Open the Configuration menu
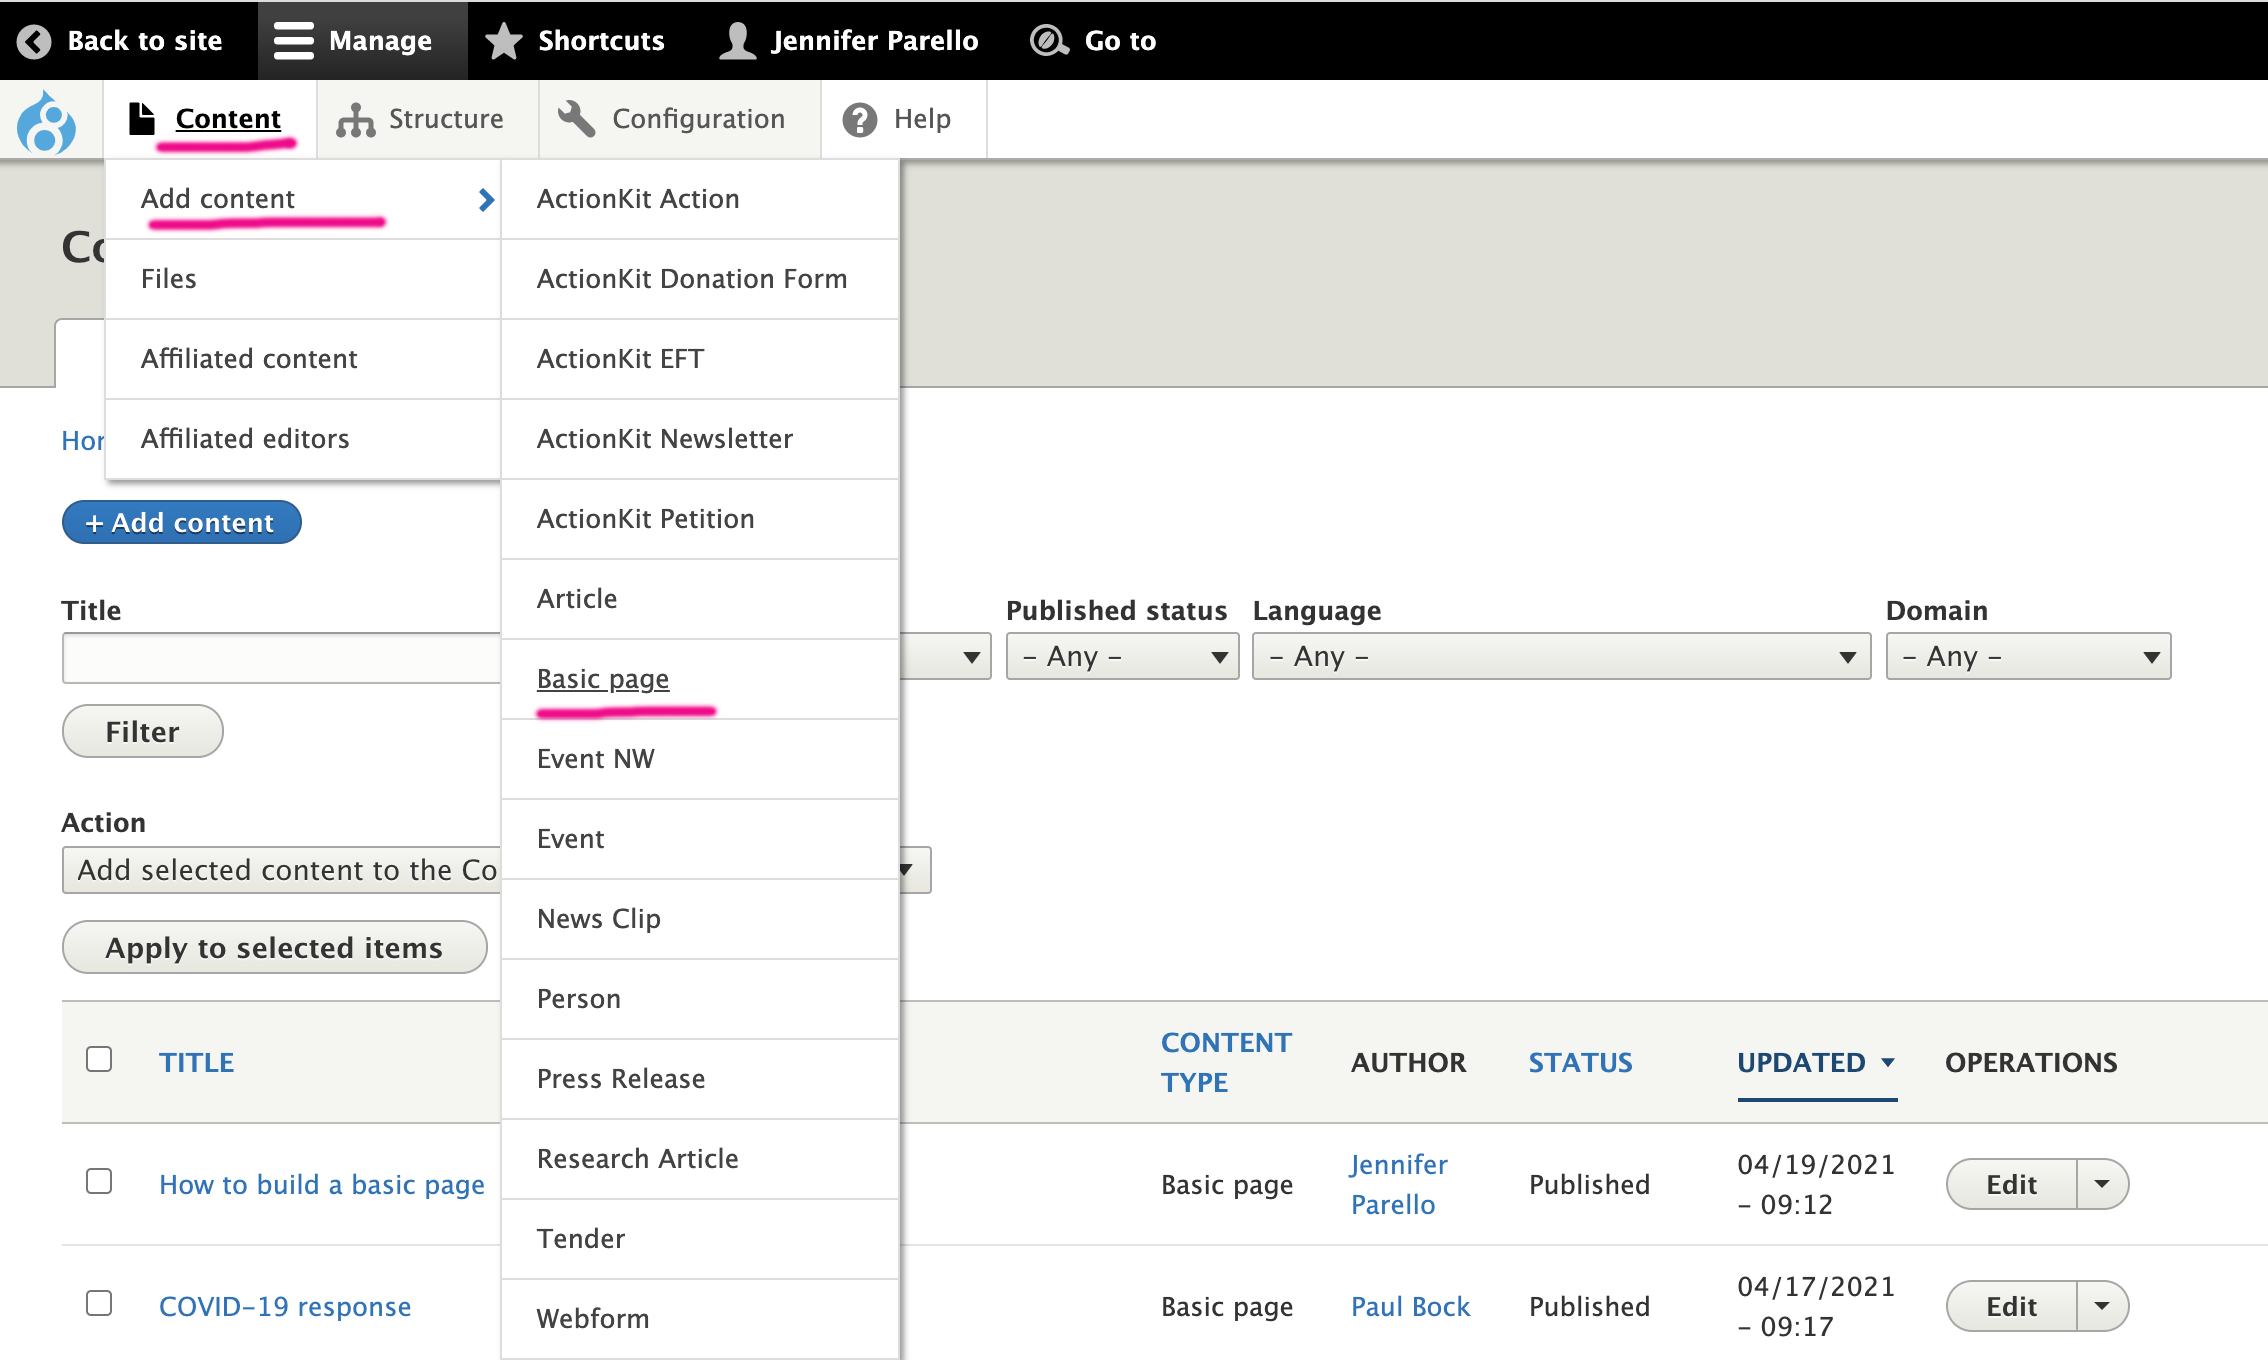Image resolution: width=2268 pixels, height=1360 pixels. (x=680, y=119)
